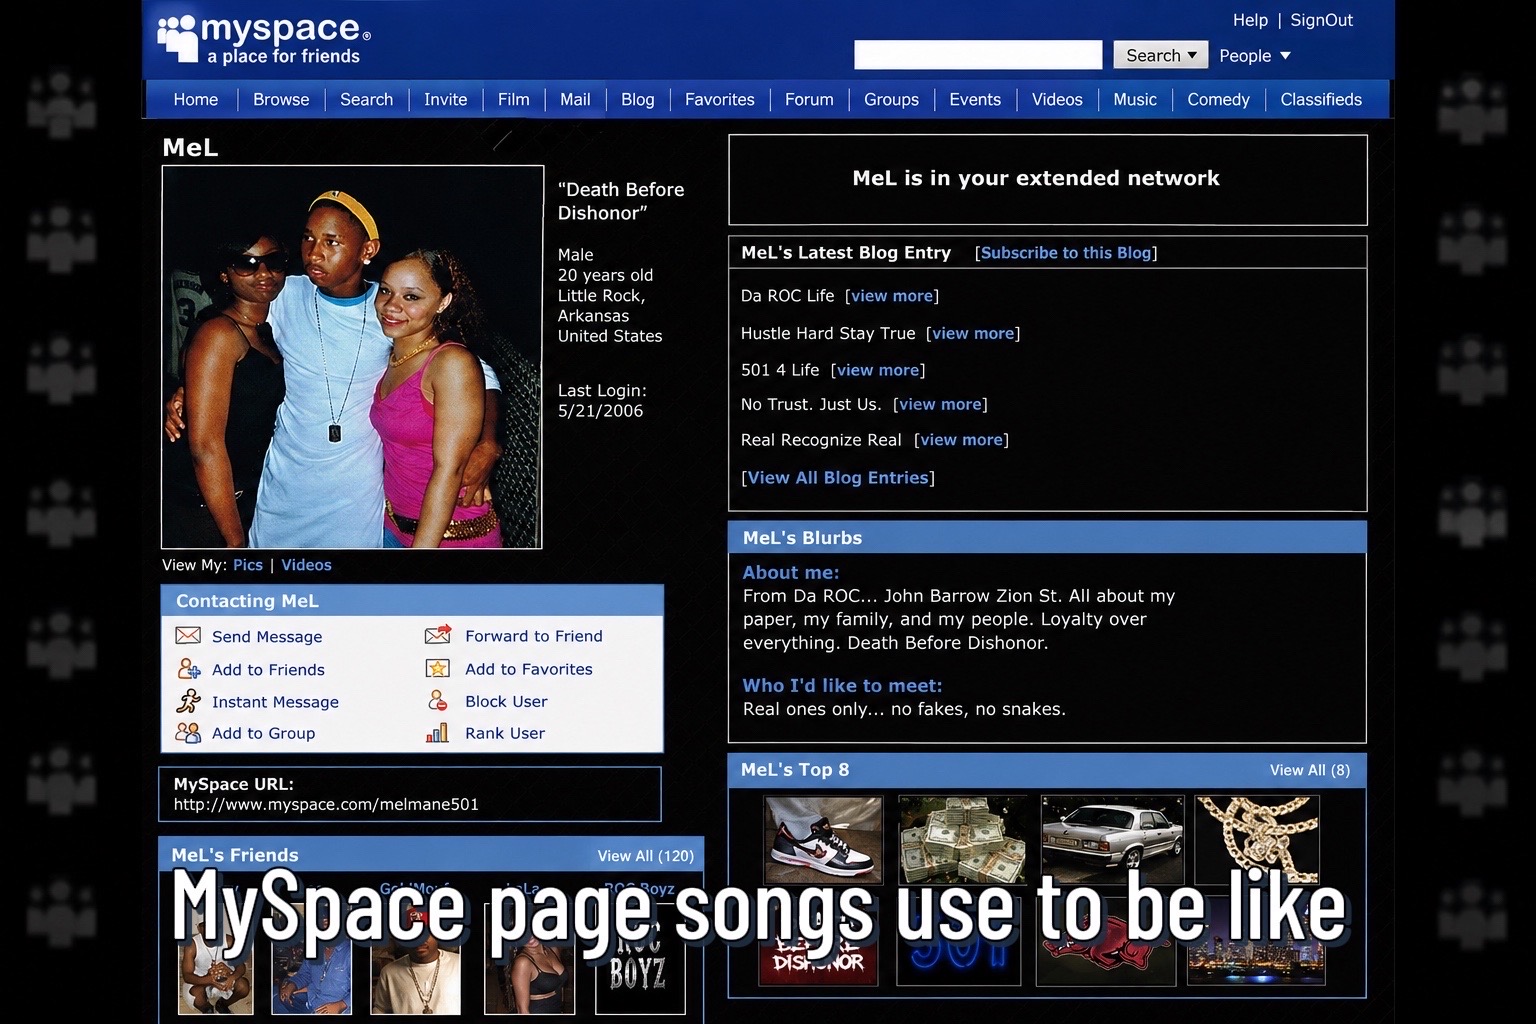This screenshot has height=1024, width=1536.
Task: Go to Browse in the navigation bar
Action: [x=281, y=100]
